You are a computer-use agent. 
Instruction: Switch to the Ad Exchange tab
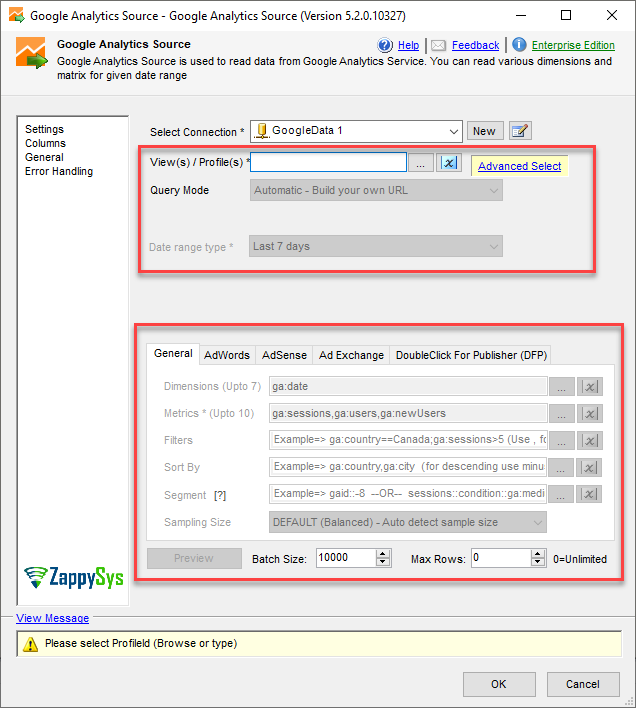[x=351, y=355]
